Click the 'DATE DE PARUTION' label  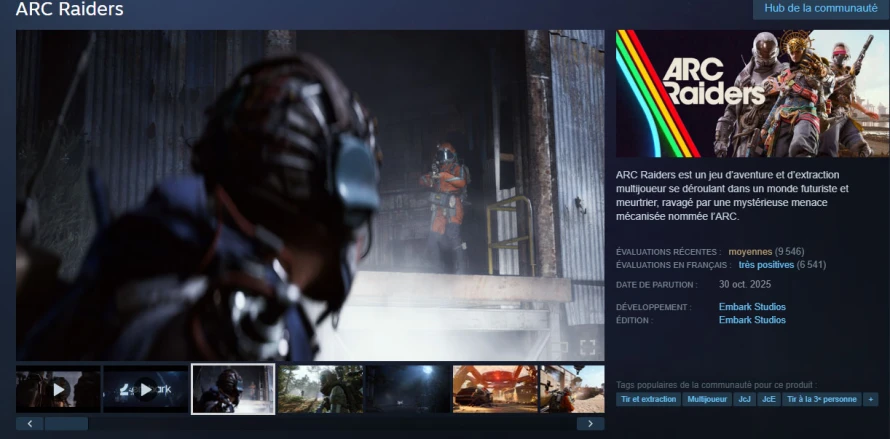(x=657, y=285)
